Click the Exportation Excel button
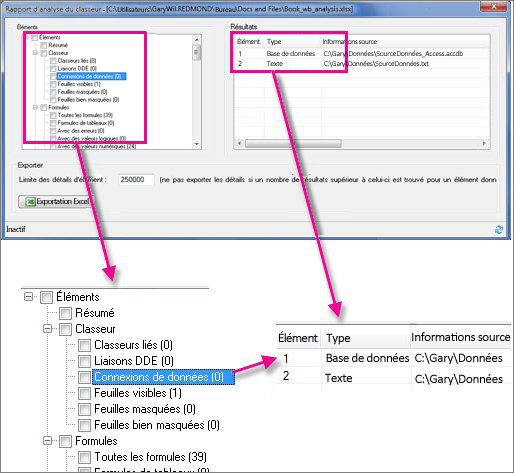This screenshot has width=514, height=473. pos(56,202)
